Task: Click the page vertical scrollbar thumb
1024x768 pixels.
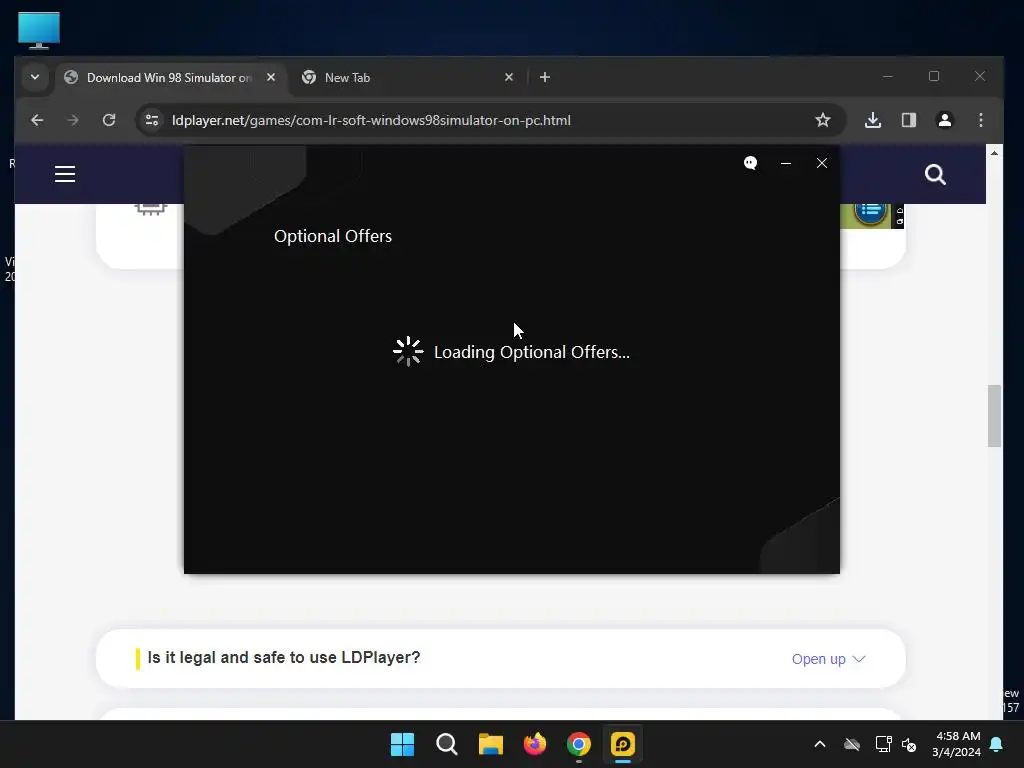Action: 994,416
